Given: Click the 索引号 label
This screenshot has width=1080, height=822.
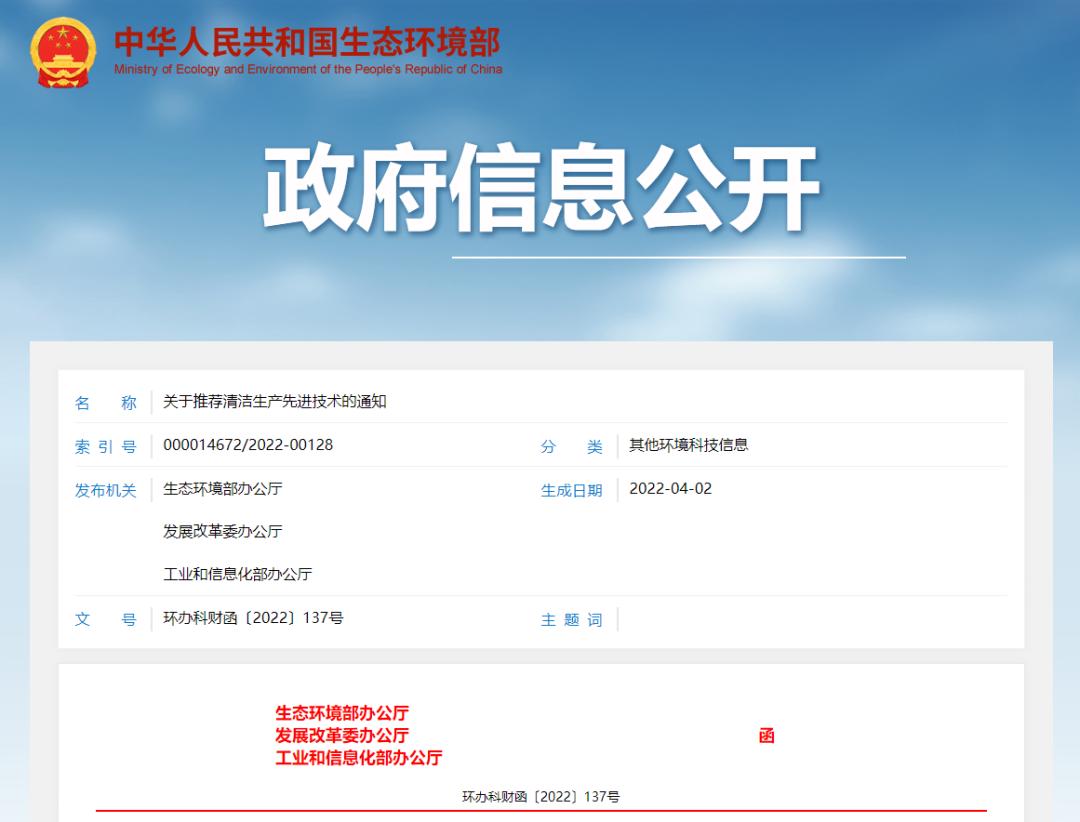Looking at the screenshot, I should click(105, 447).
